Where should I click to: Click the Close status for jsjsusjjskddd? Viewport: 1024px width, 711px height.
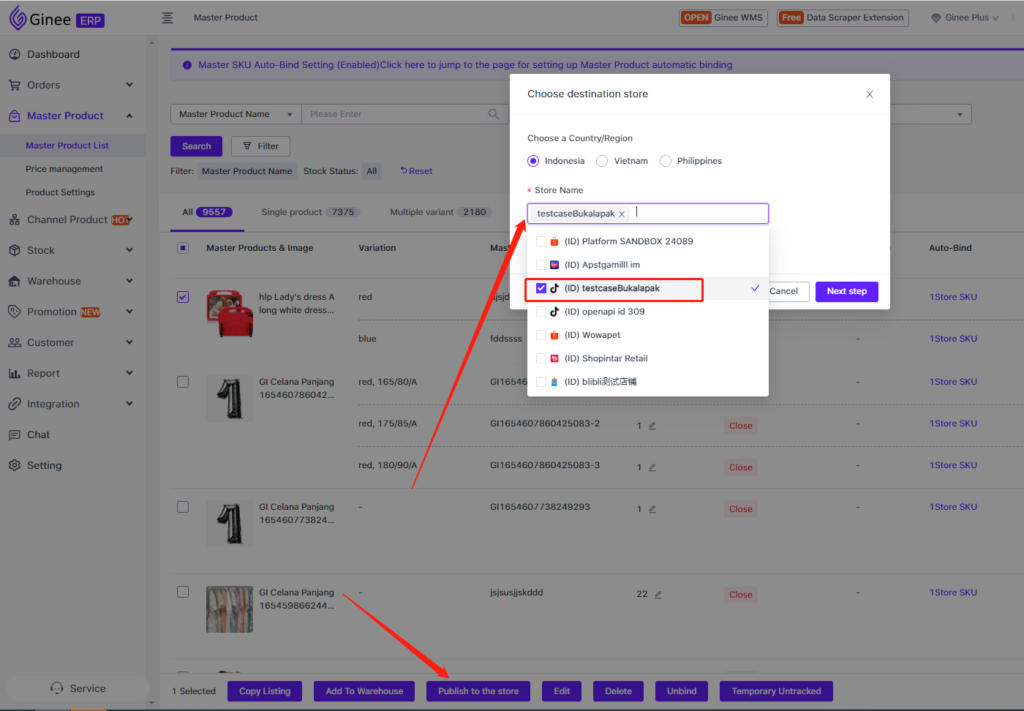pyautogui.click(x=741, y=595)
